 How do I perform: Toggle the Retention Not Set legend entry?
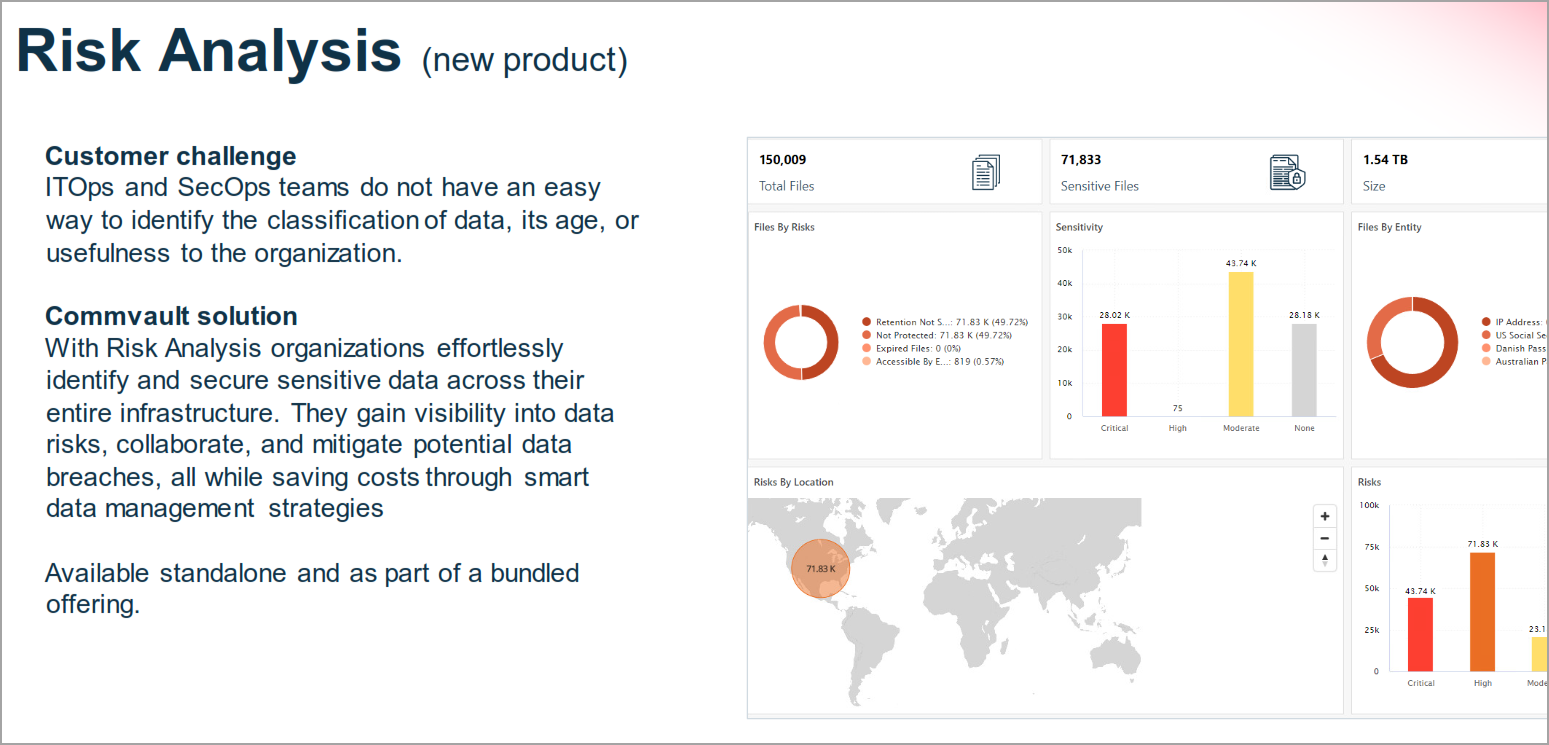click(945, 322)
